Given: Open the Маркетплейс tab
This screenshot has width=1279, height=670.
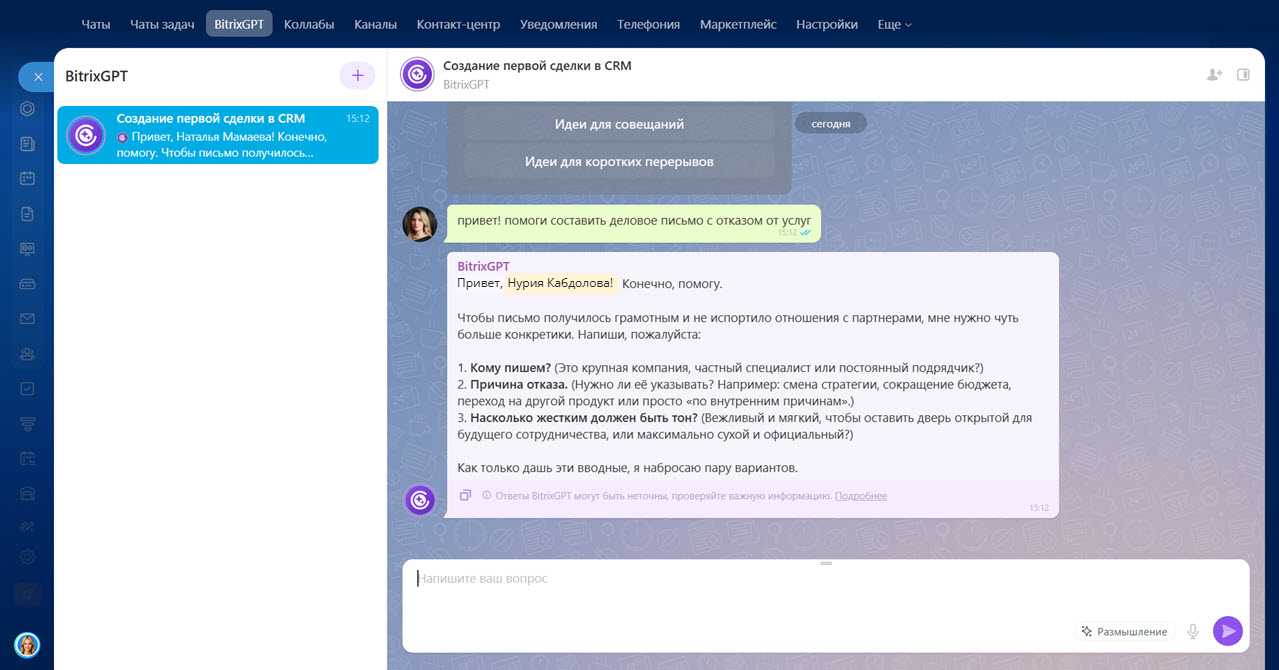Looking at the screenshot, I should (x=738, y=24).
